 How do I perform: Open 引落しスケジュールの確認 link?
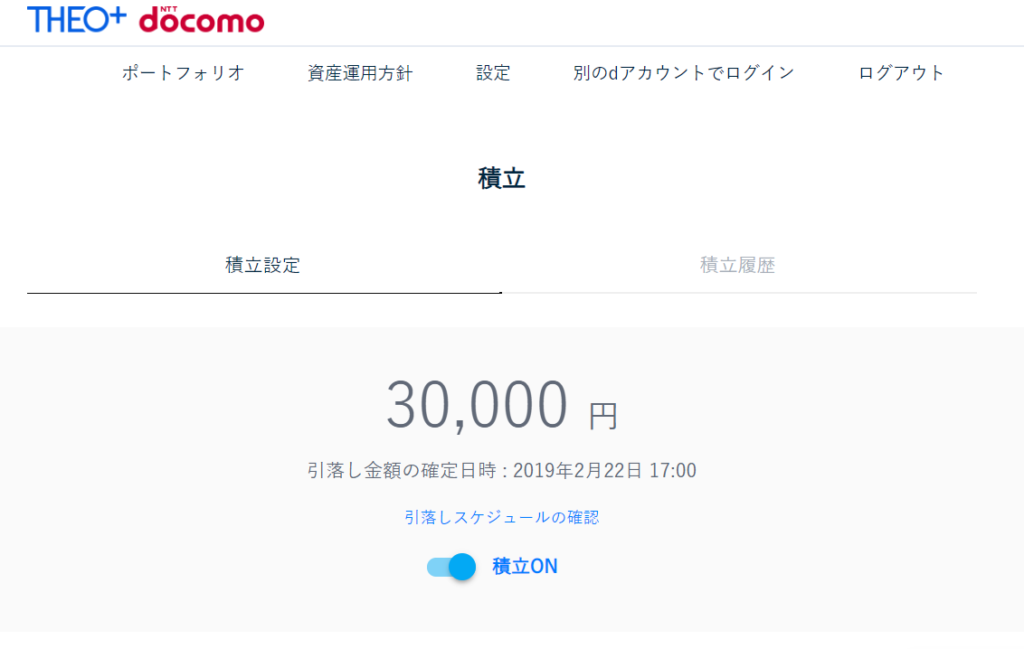(x=502, y=517)
